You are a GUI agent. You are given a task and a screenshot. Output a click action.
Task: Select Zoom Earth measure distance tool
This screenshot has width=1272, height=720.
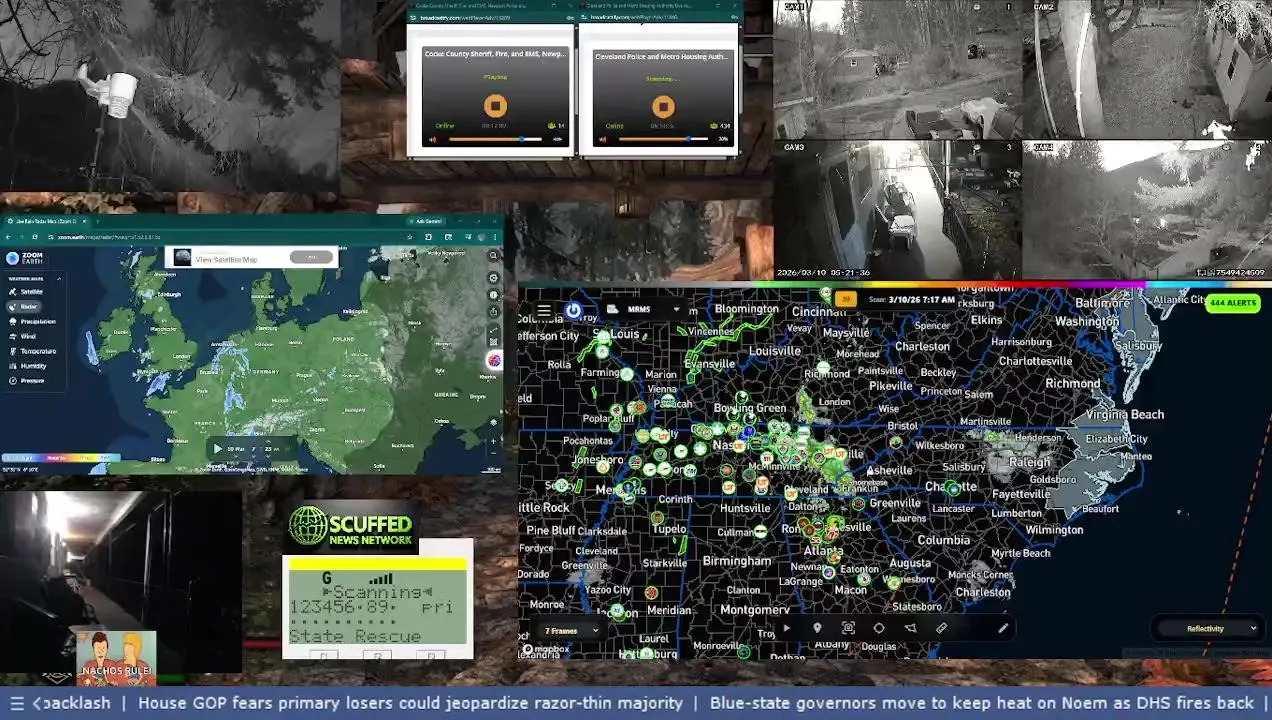coord(494,329)
